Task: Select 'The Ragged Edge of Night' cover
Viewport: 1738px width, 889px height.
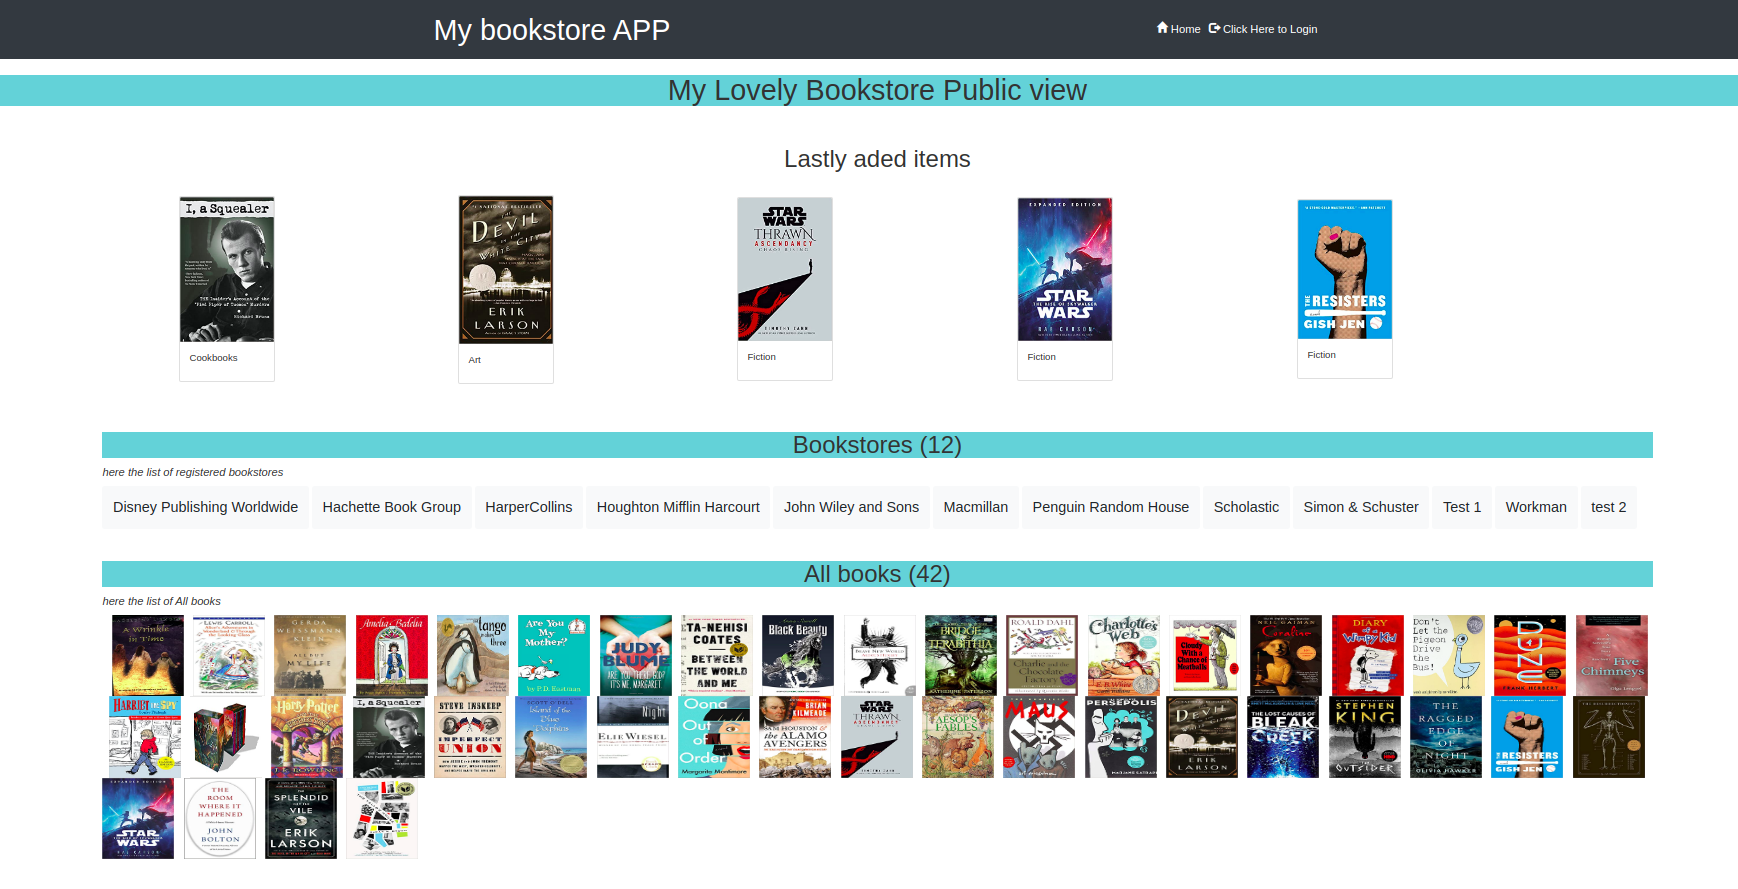Action: click(1446, 737)
